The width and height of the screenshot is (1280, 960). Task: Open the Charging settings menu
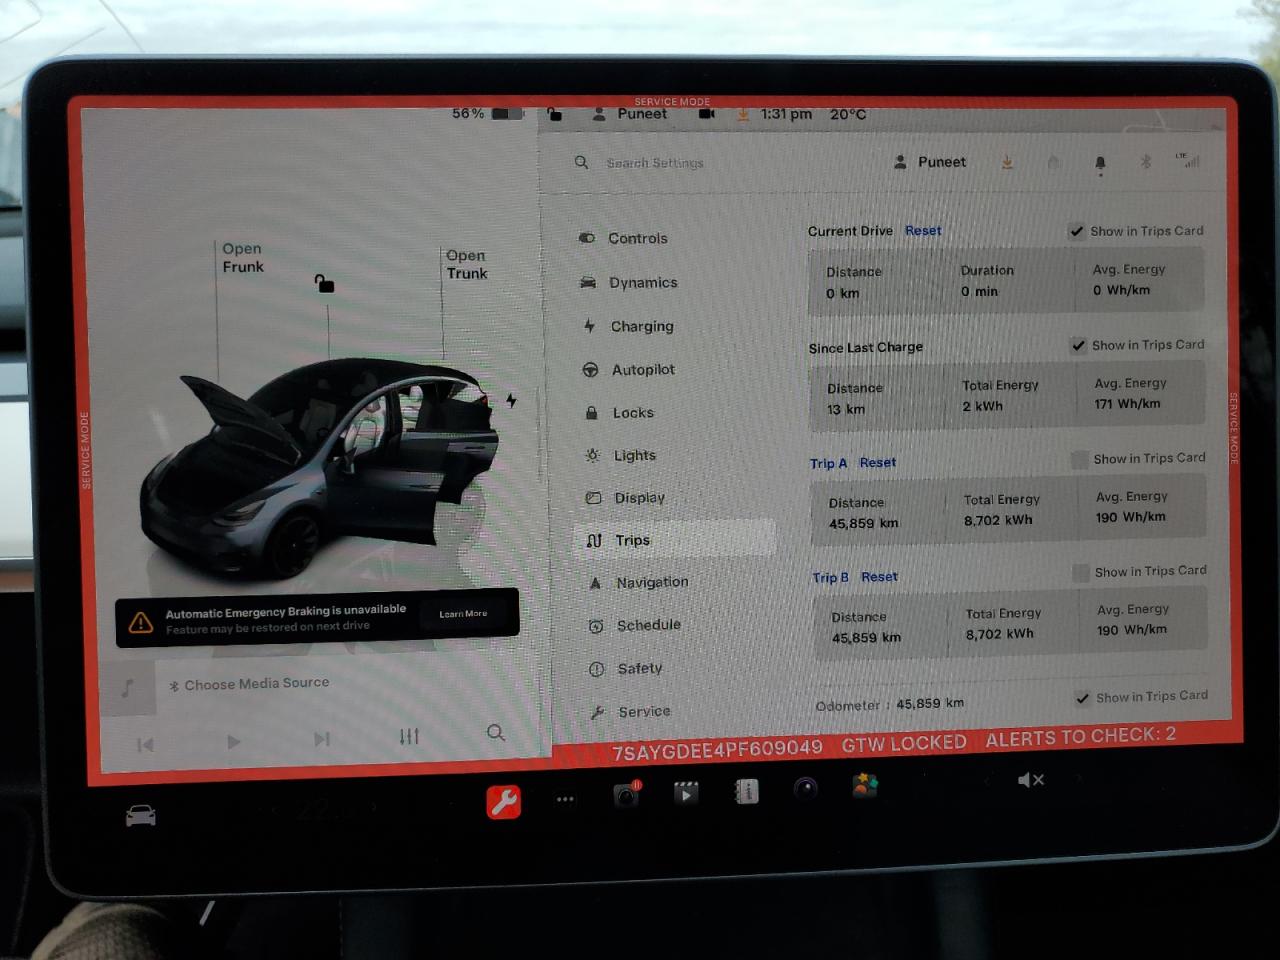pos(628,326)
